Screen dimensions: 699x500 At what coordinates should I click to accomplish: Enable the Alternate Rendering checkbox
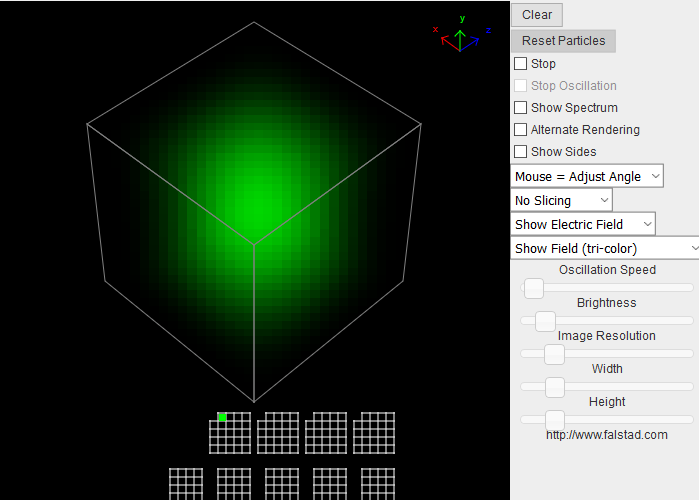pyautogui.click(x=520, y=130)
